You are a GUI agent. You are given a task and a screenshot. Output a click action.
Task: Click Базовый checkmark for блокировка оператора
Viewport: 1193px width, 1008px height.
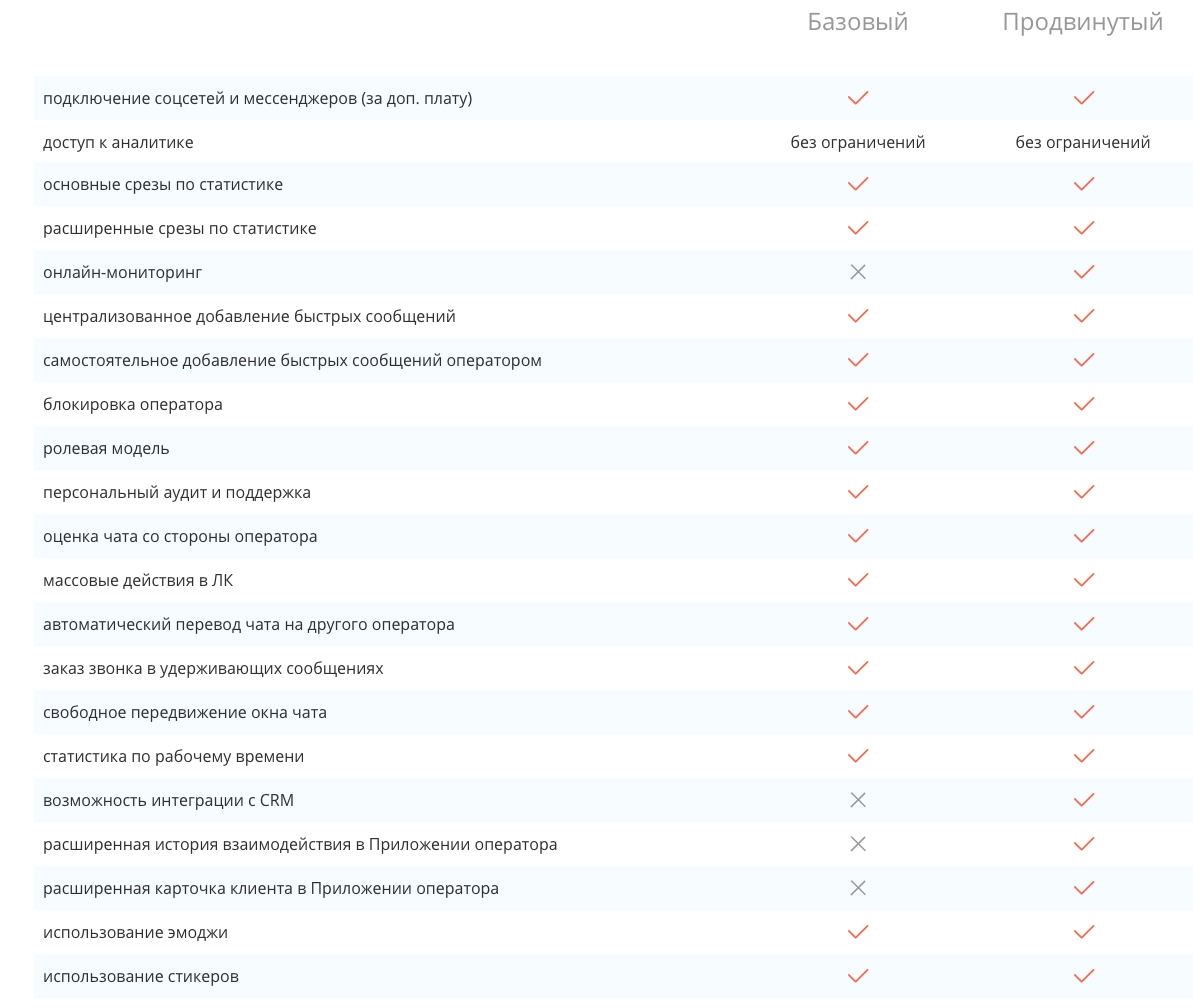(857, 404)
